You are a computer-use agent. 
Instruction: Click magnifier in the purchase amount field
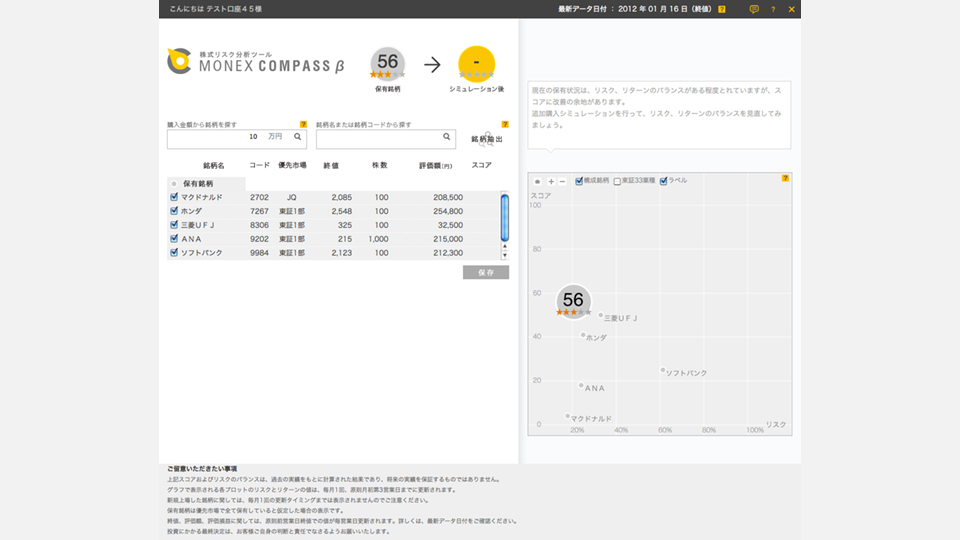point(298,137)
